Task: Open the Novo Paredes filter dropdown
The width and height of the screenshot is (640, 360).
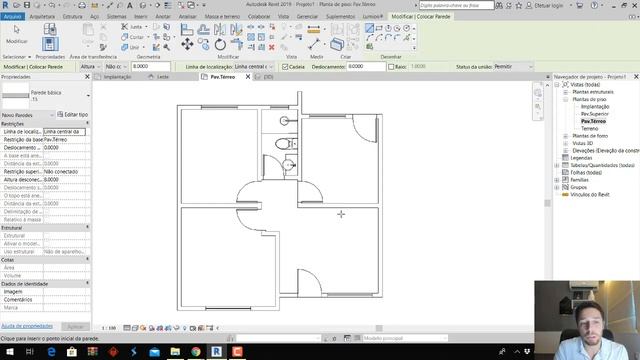Action: 27,115
